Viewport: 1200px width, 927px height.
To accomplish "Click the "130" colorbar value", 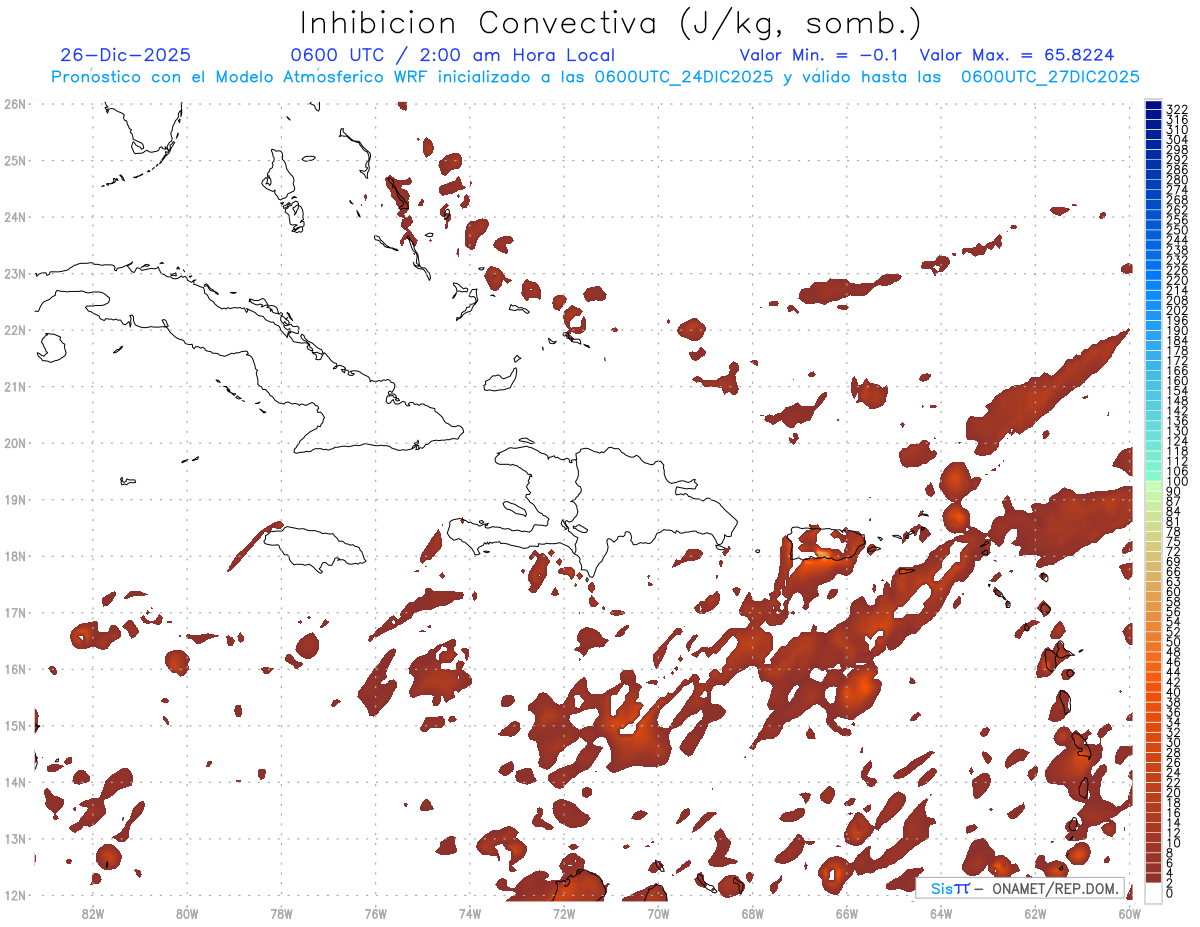I will (1176, 431).
